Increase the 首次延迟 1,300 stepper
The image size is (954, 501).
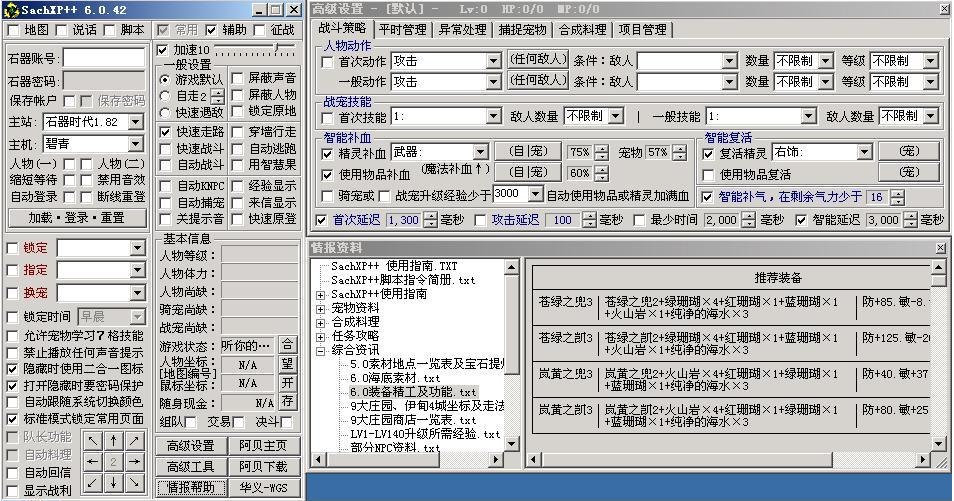(x=430, y=215)
